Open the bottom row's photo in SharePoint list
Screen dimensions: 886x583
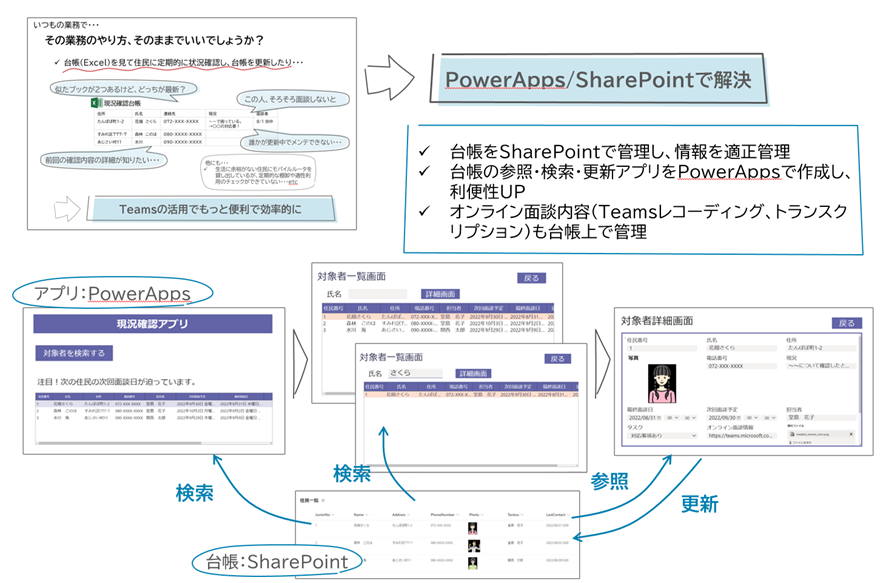(473, 563)
